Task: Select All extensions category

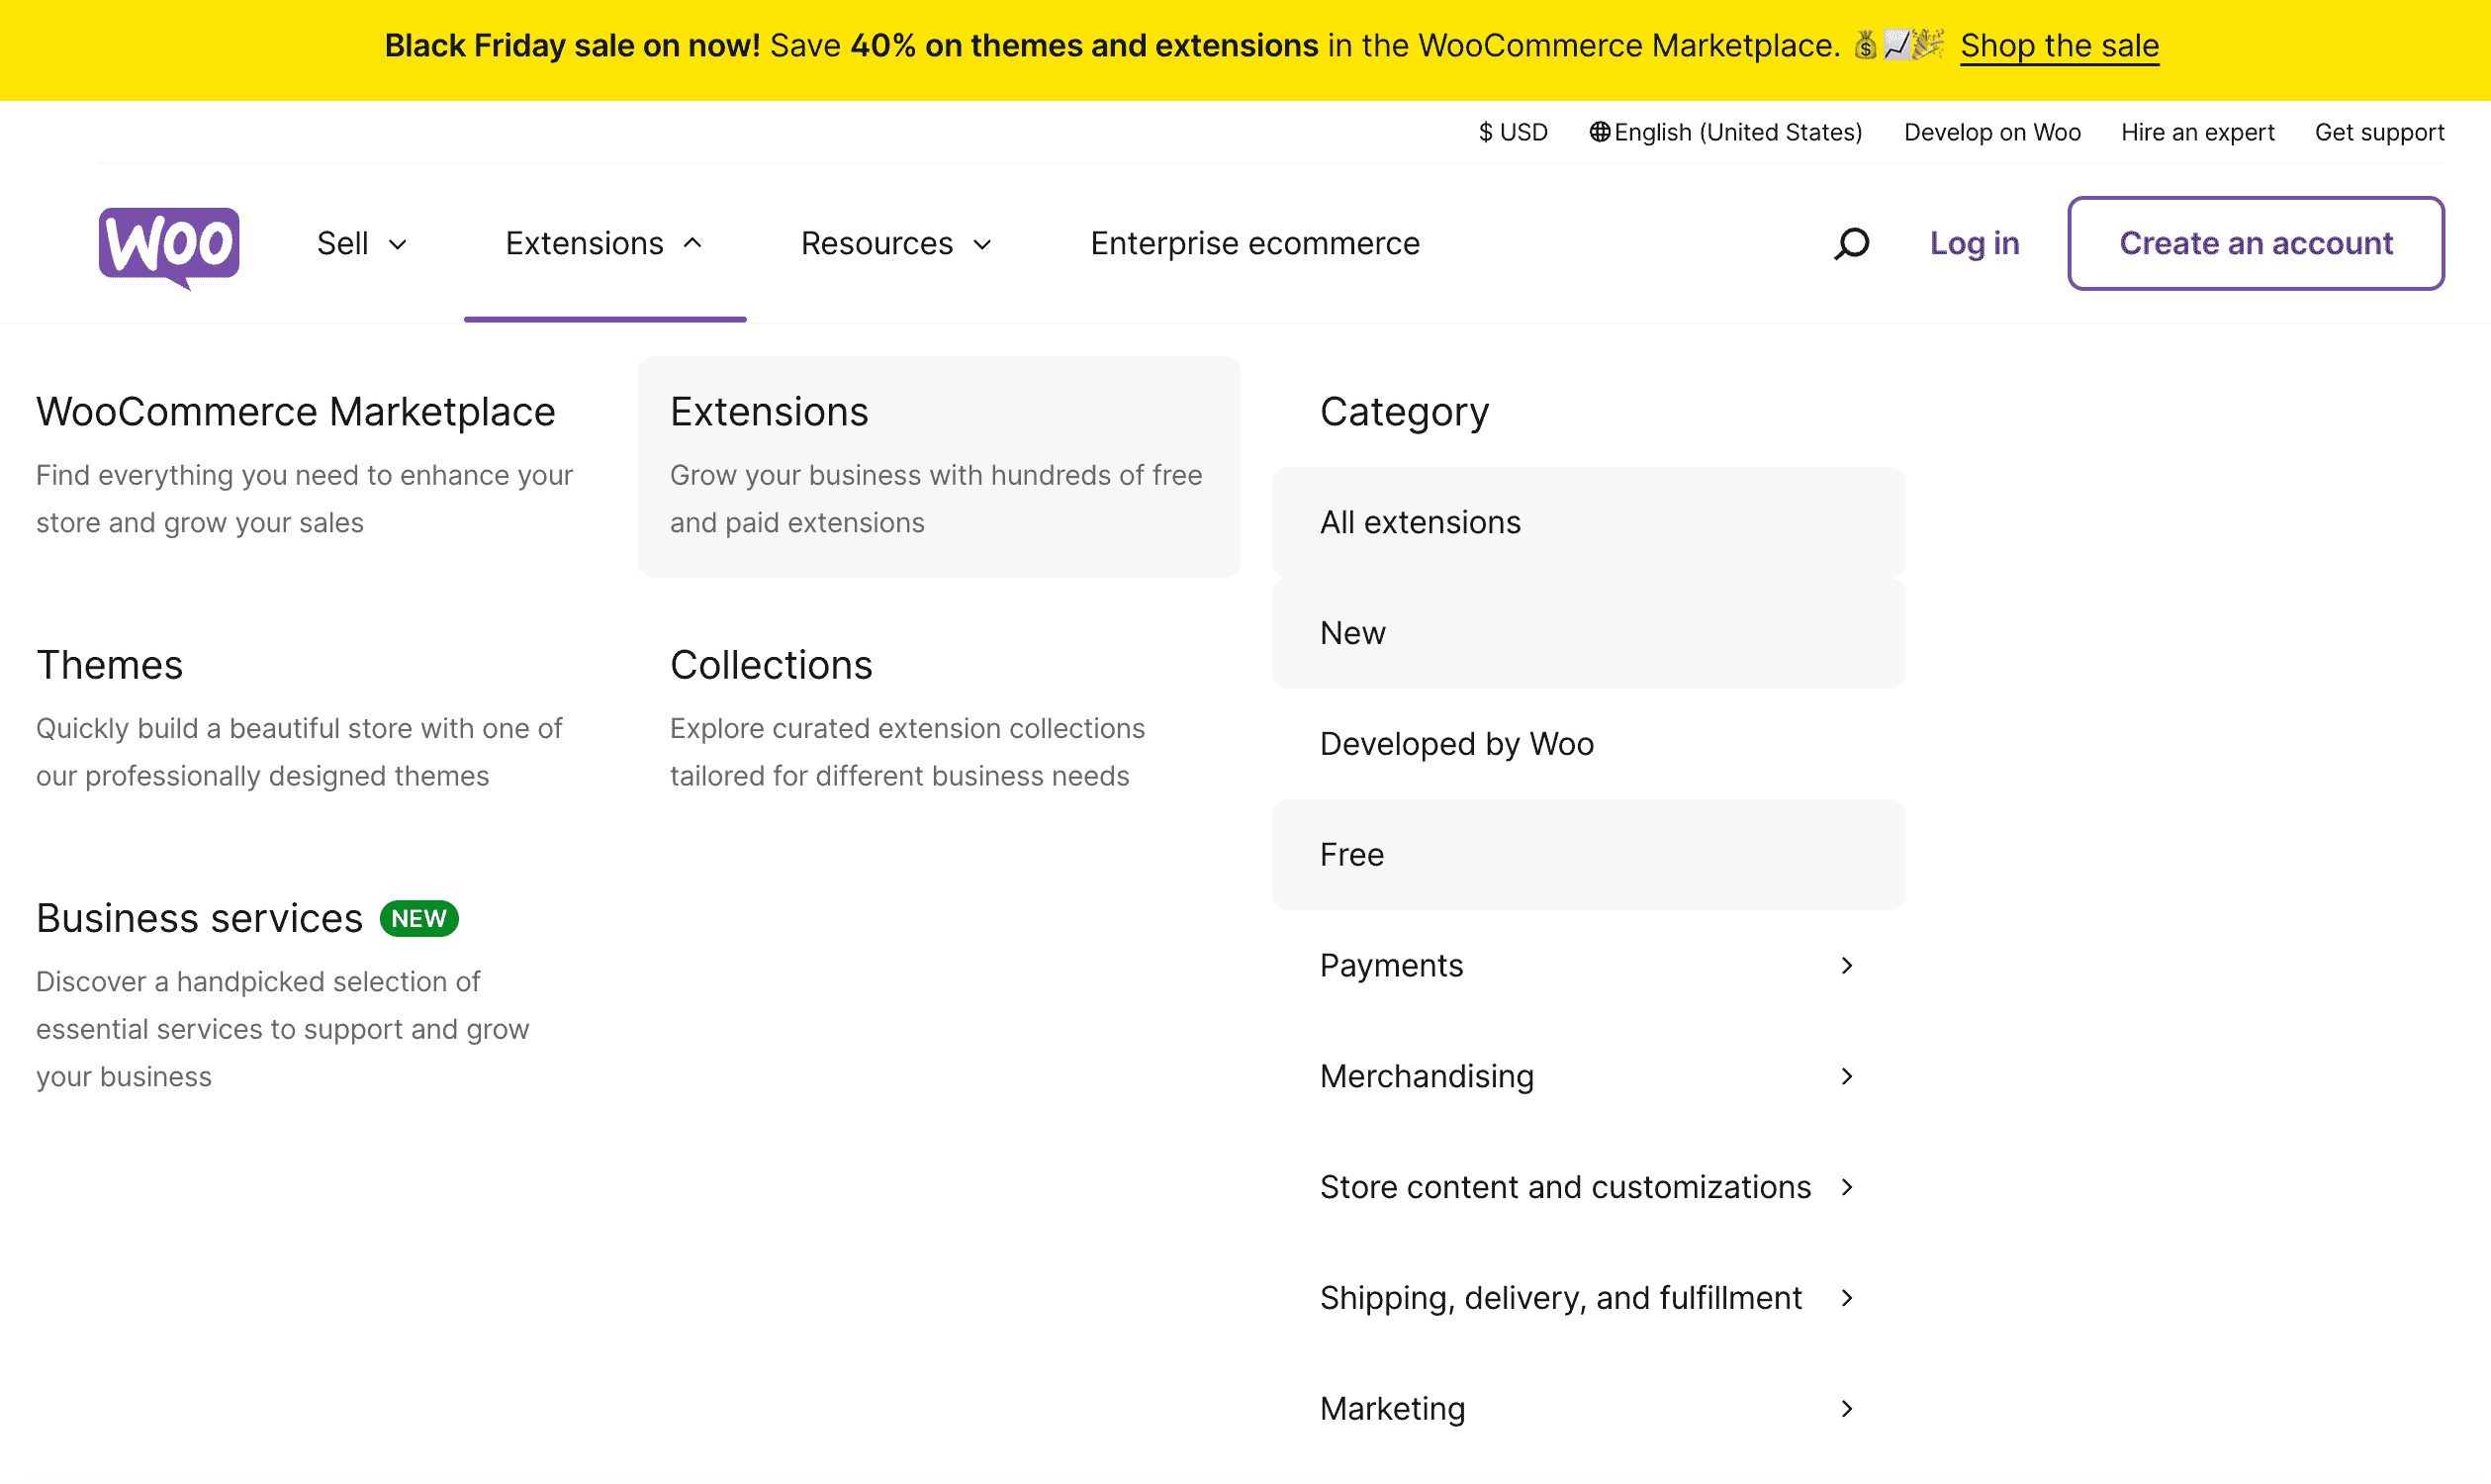Action: coord(1588,522)
